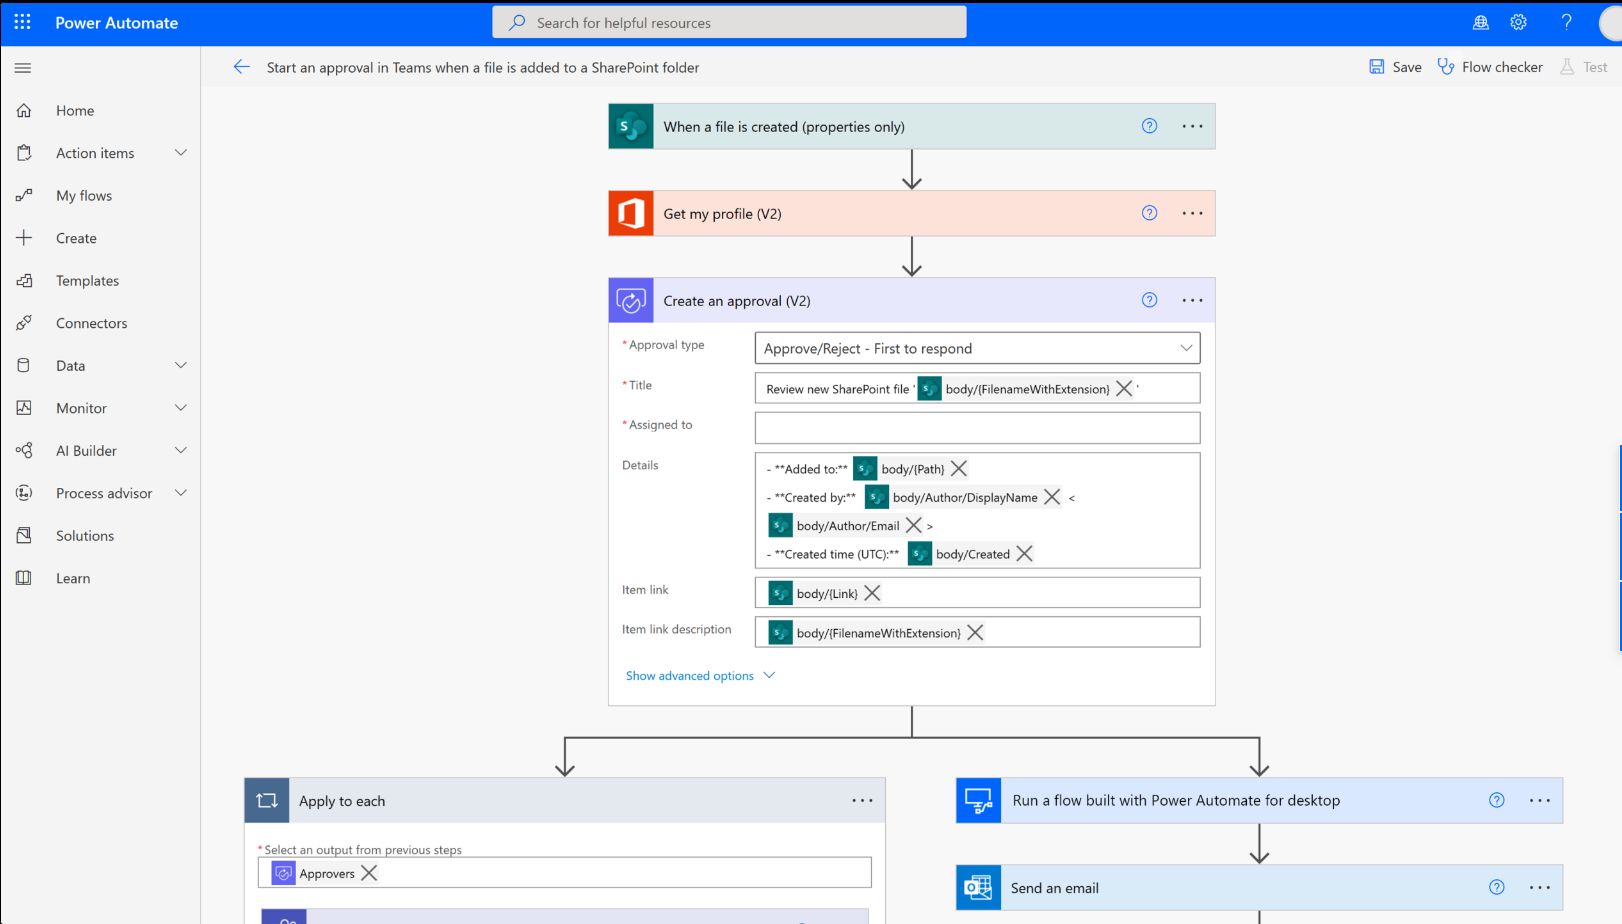Image resolution: width=1622 pixels, height=924 pixels.
Task: Click the Send an email step header
Action: pos(1259,888)
